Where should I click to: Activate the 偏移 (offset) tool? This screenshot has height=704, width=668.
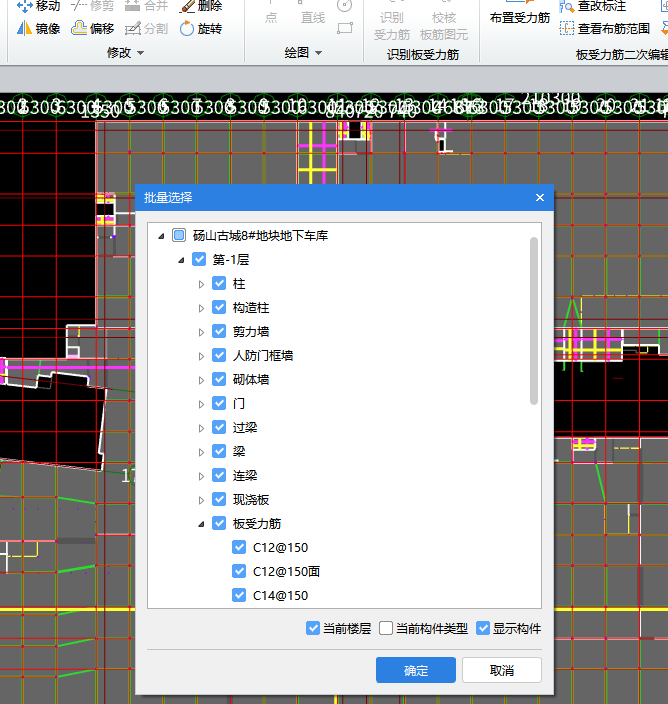click(x=92, y=29)
